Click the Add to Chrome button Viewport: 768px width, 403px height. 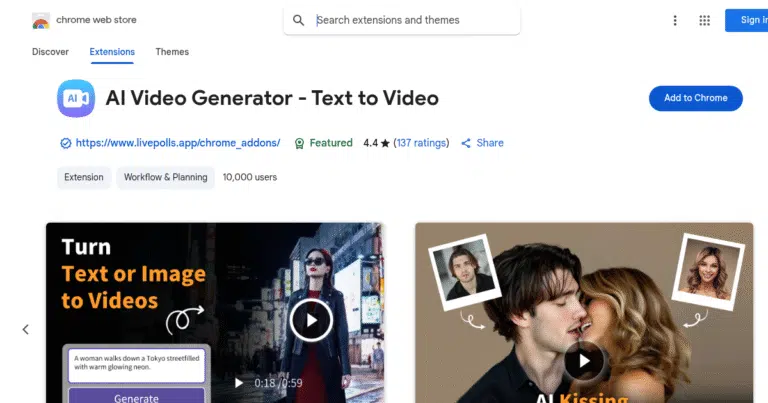pyautogui.click(x=695, y=97)
